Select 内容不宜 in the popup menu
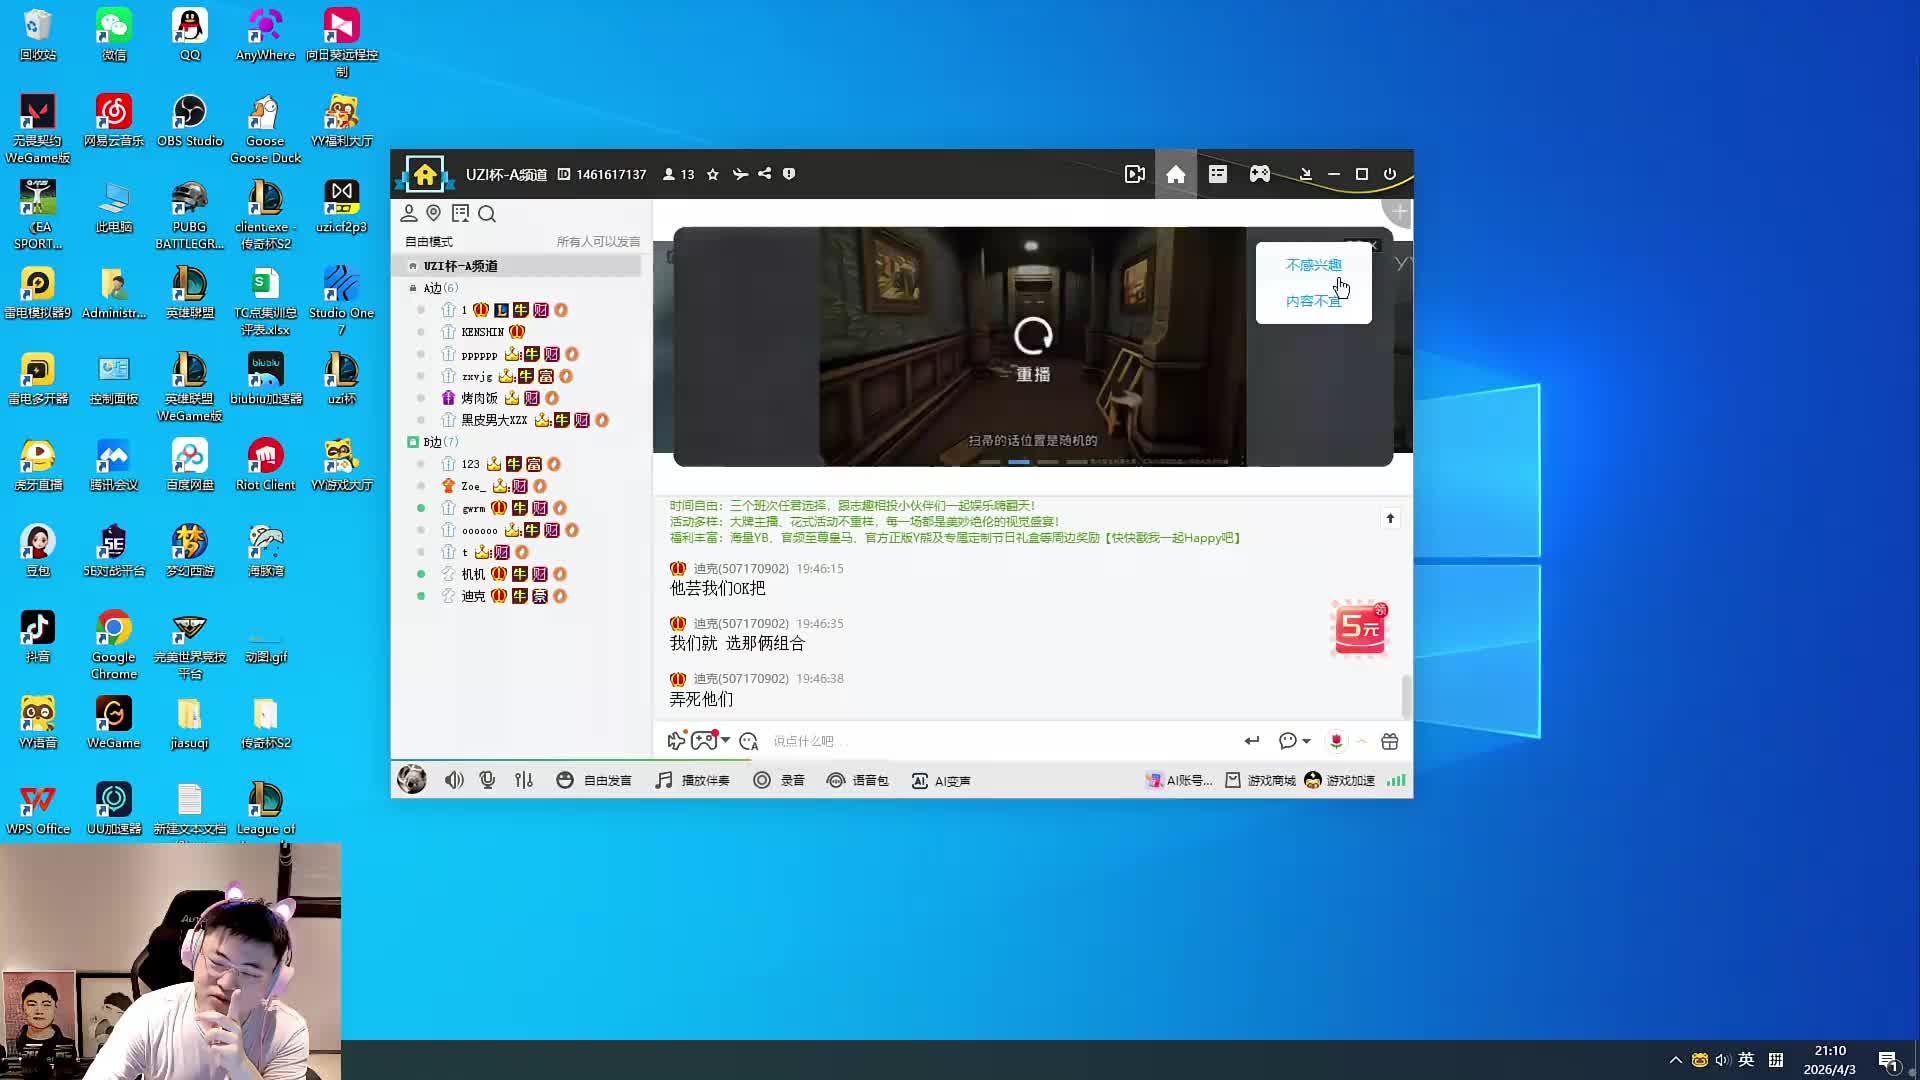Image resolution: width=1920 pixels, height=1080 pixels. click(x=1313, y=301)
